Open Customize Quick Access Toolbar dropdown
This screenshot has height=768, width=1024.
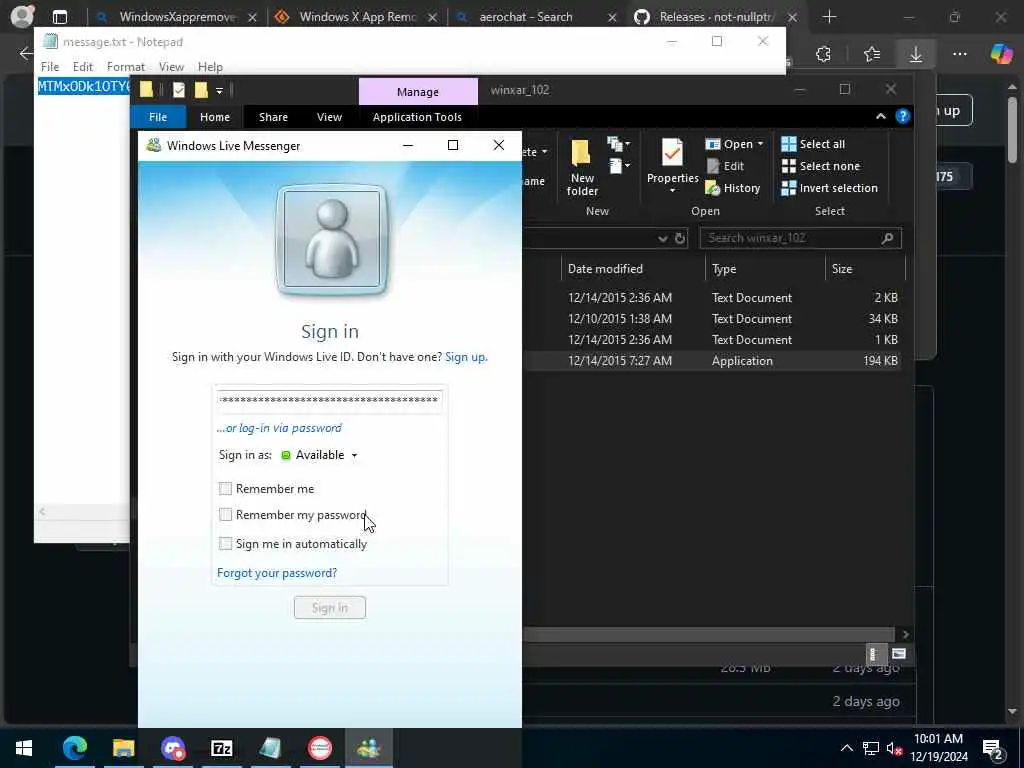tap(219, 91)
